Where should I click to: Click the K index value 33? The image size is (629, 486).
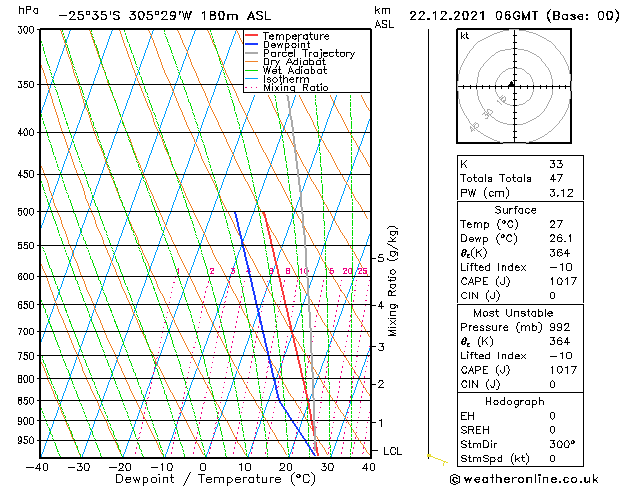[556, 164]
